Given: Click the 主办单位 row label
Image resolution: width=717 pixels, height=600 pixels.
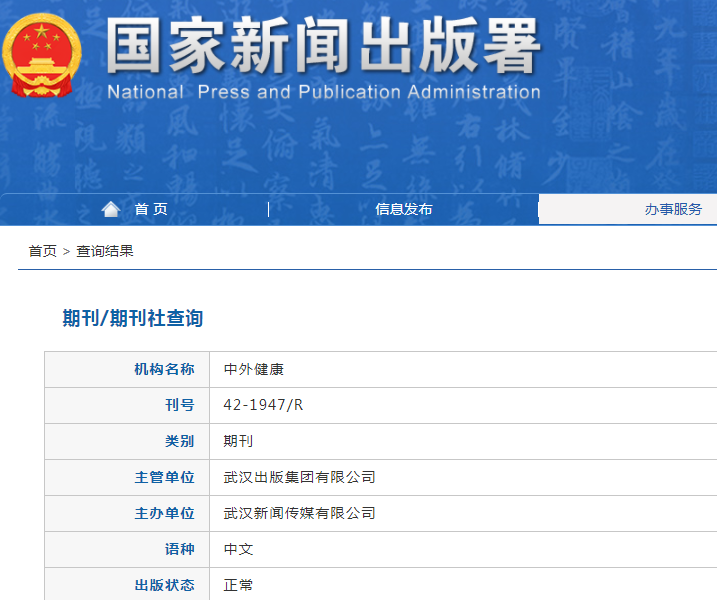Looking at the screenshot, I should click(x=164, y=513).
